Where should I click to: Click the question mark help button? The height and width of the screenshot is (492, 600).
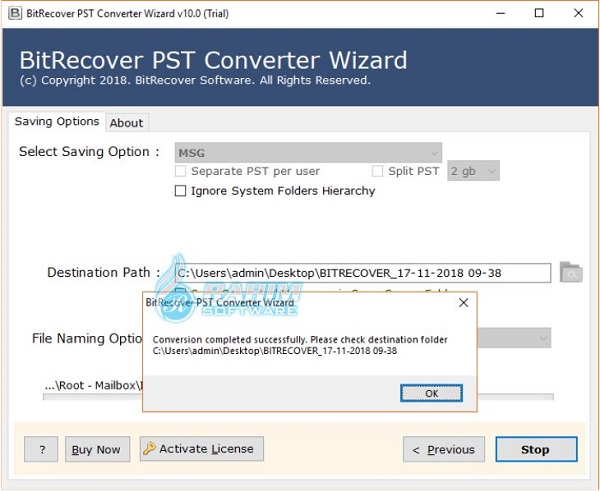point(41,449)
